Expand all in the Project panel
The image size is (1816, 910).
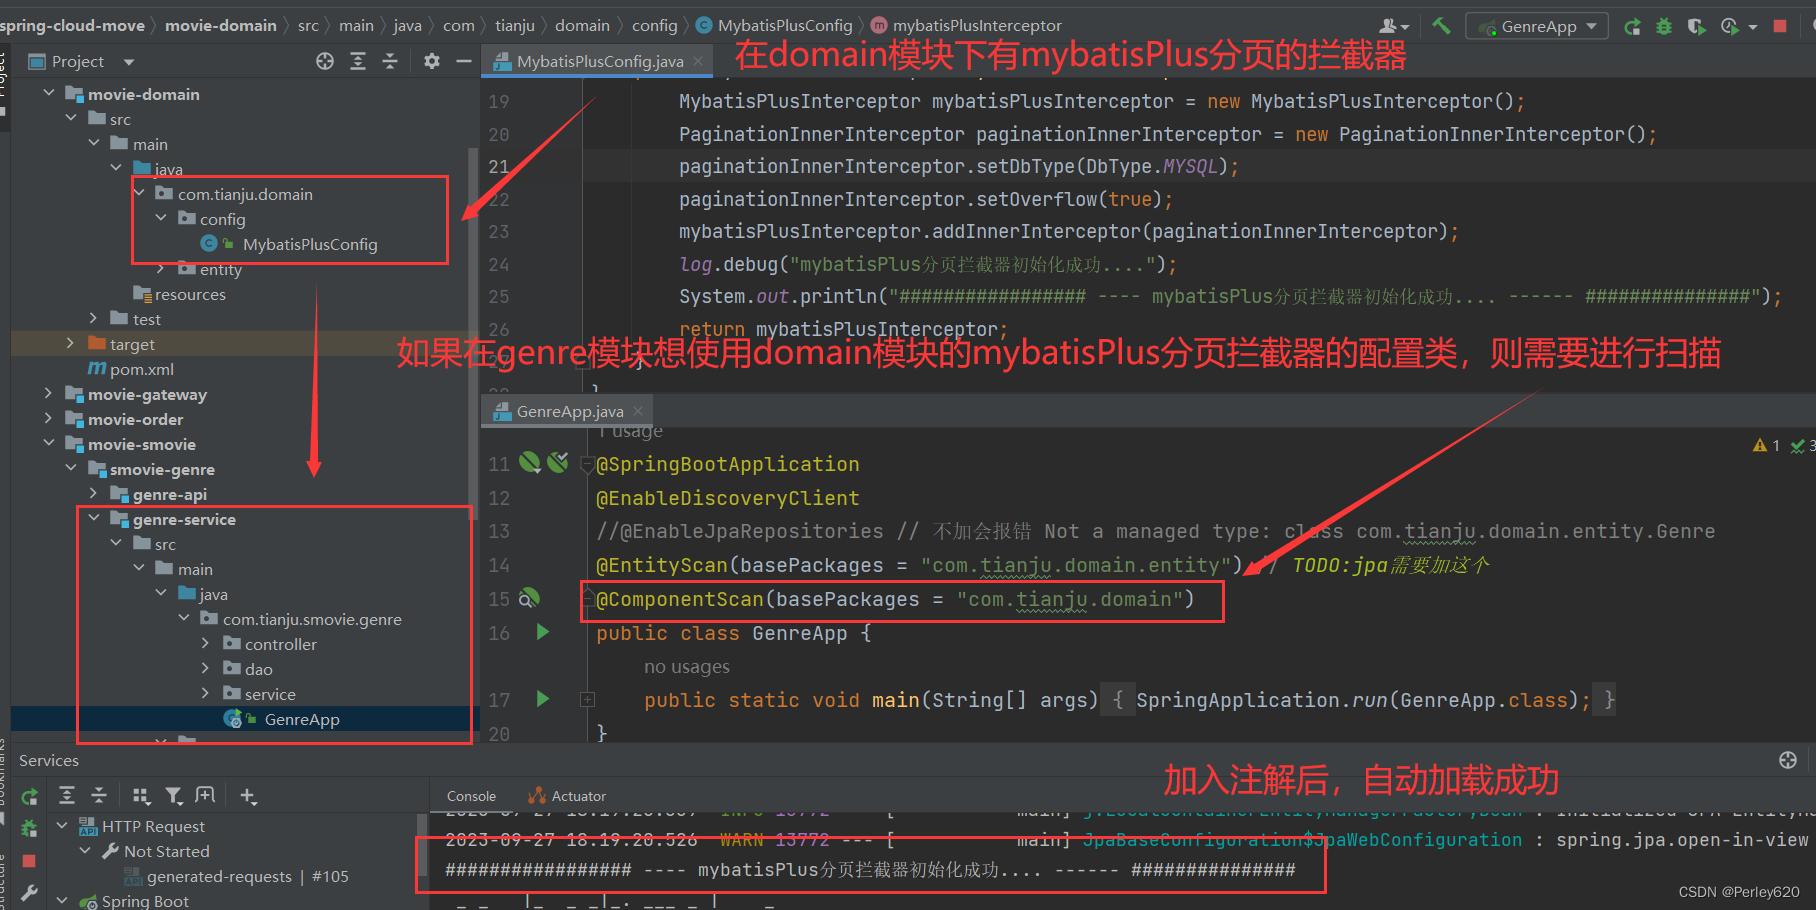tap(358, 61)
